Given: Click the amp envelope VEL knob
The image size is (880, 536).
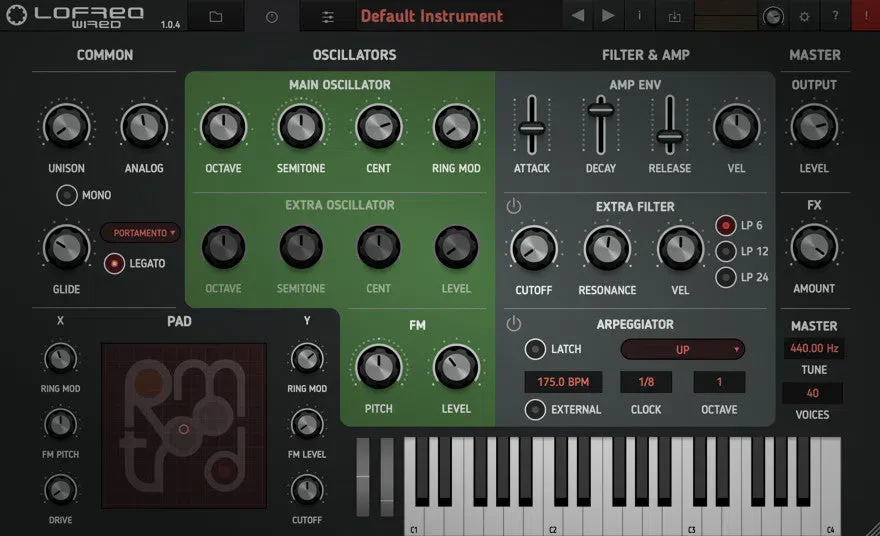Looking at the screenshot, I should [x=736, y=127].
